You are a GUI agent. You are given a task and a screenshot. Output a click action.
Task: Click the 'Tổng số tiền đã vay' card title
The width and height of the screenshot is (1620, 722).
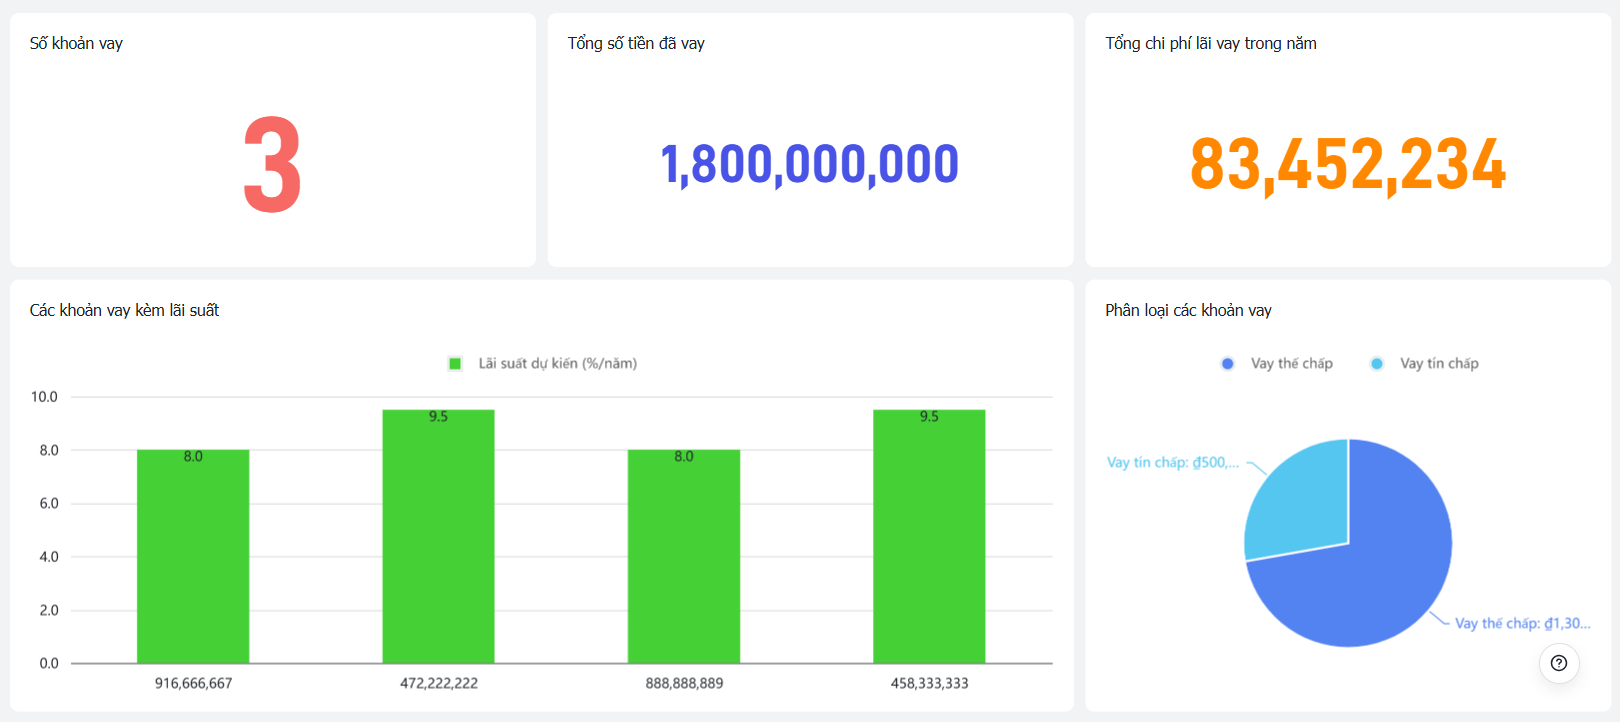tap(636, 43)
